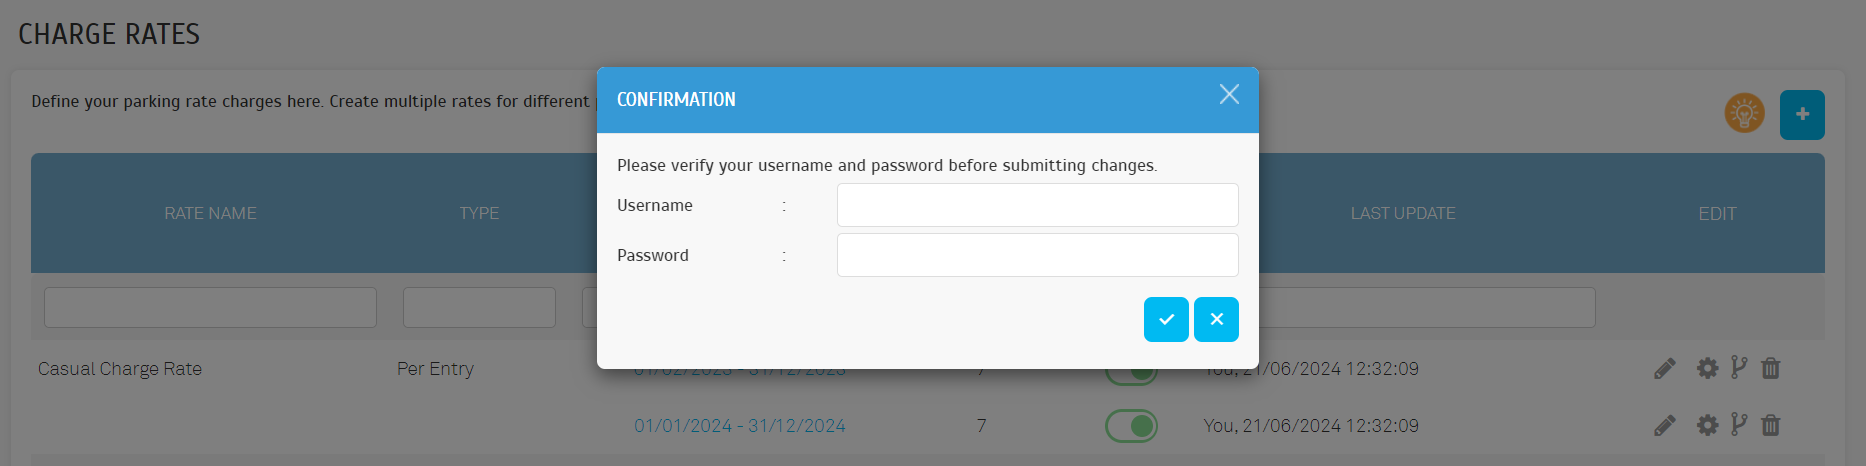This screenshot has width=1866, height=466.
Task: Confirm credentials with the checkmark button
Action: tap(1166, 320)
